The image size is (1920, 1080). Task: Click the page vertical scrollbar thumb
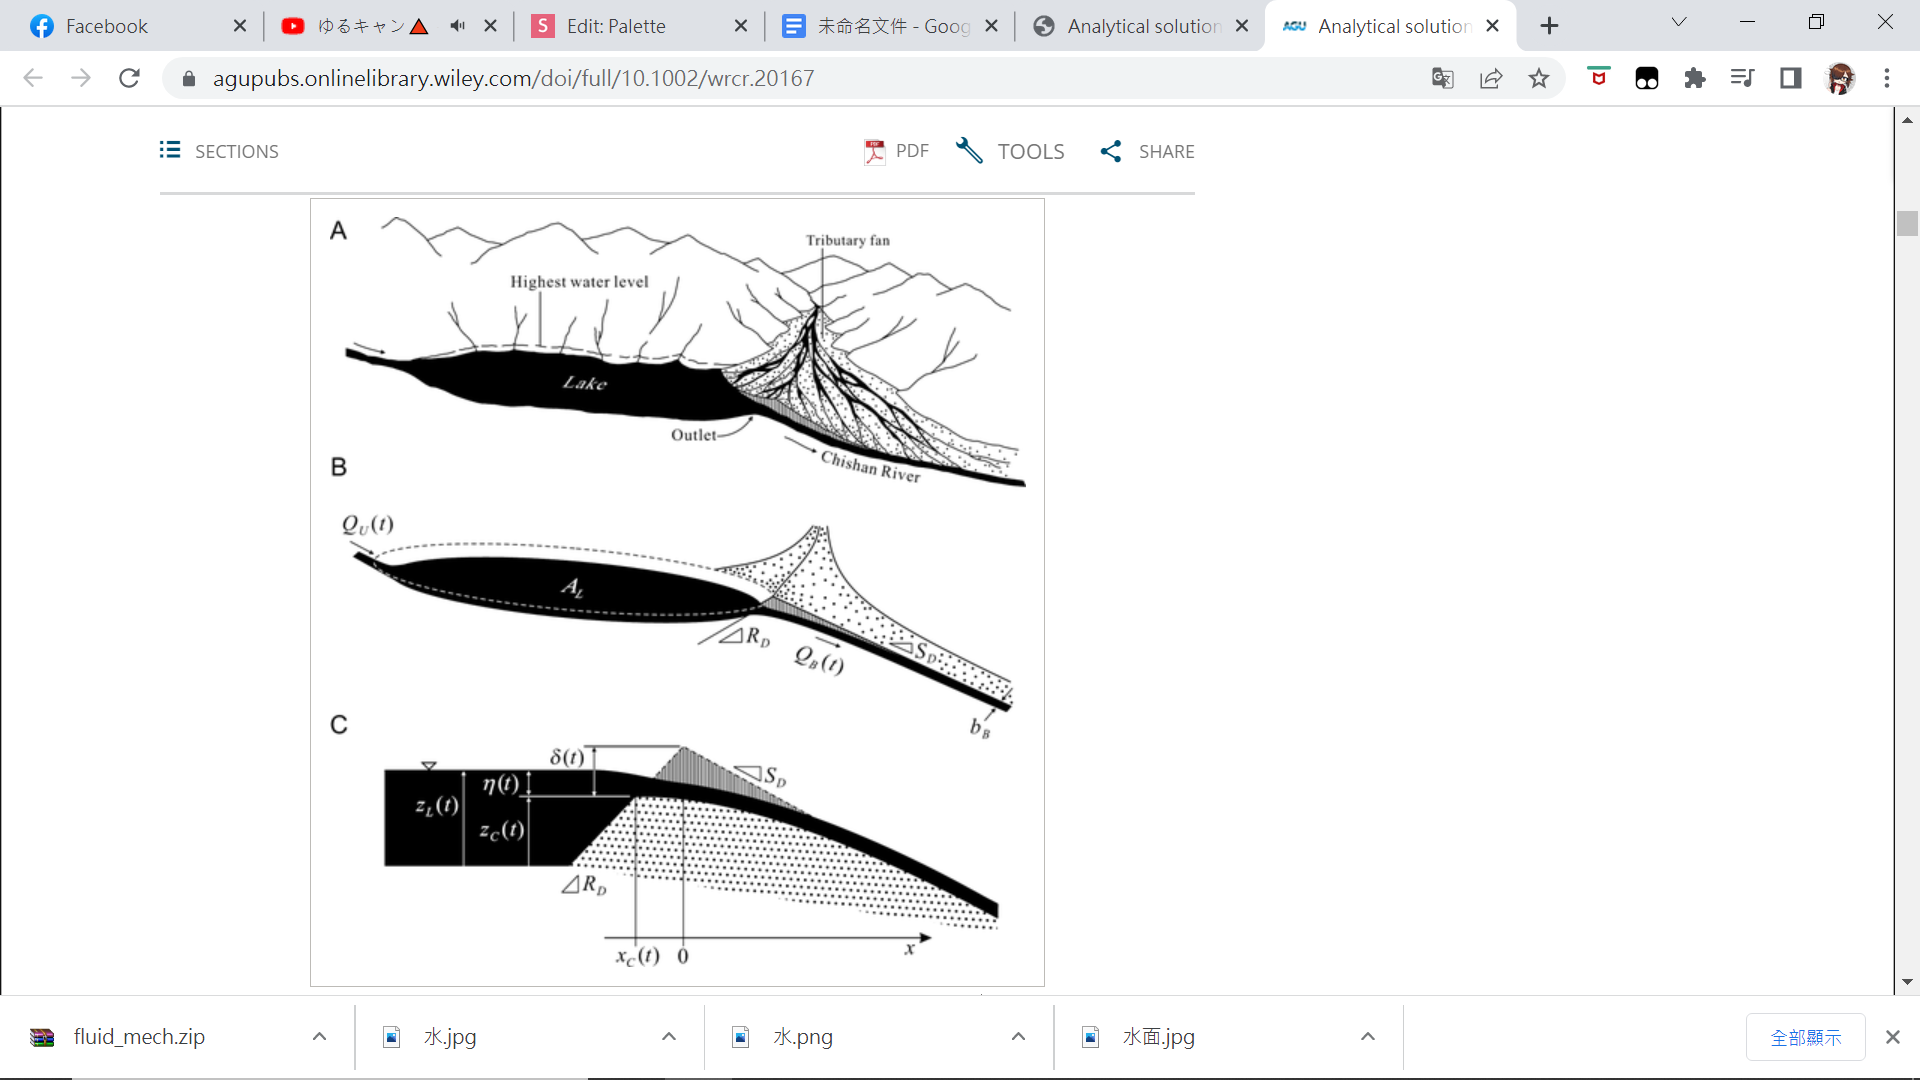(x=1907, y=223)
